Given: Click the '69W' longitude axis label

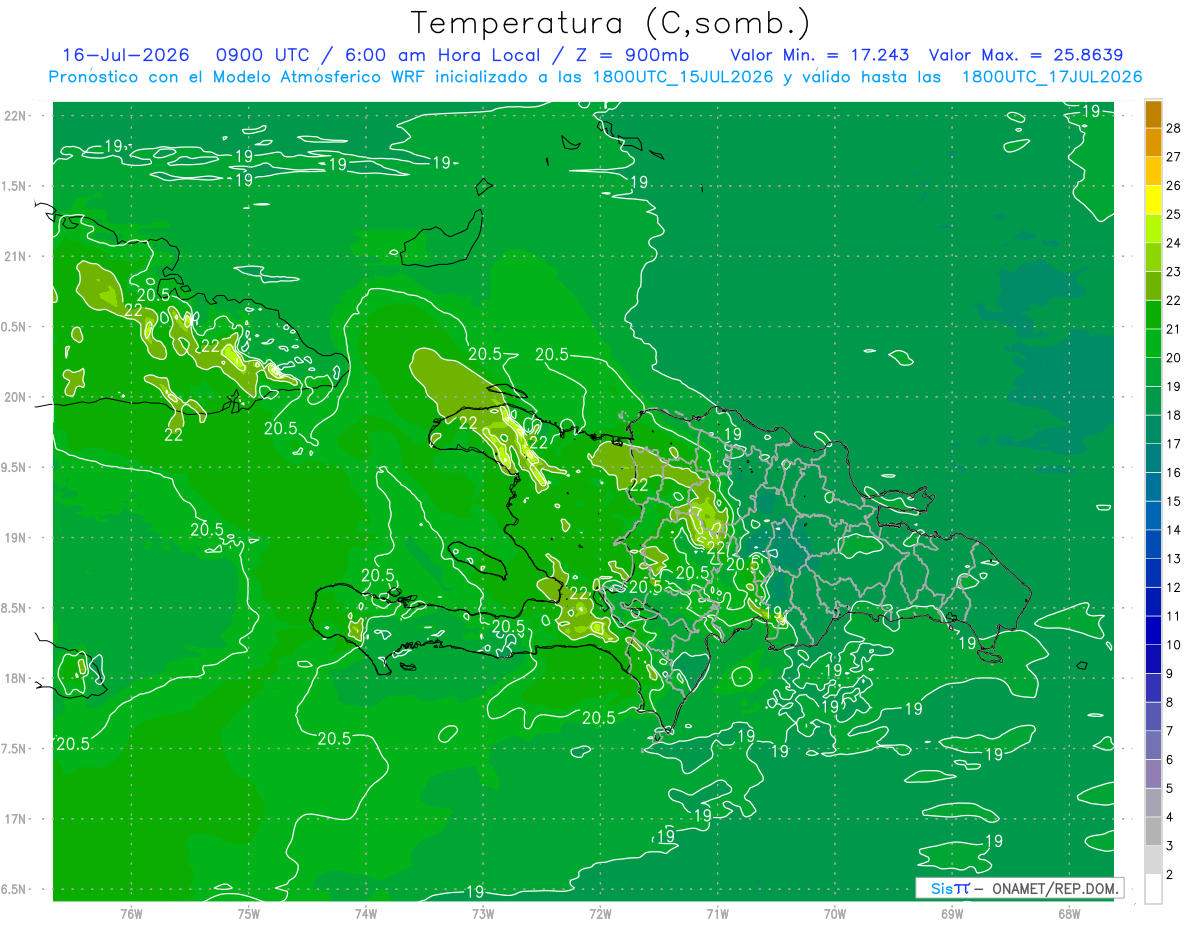Looking at the screenshot, I should pos(951,913).
